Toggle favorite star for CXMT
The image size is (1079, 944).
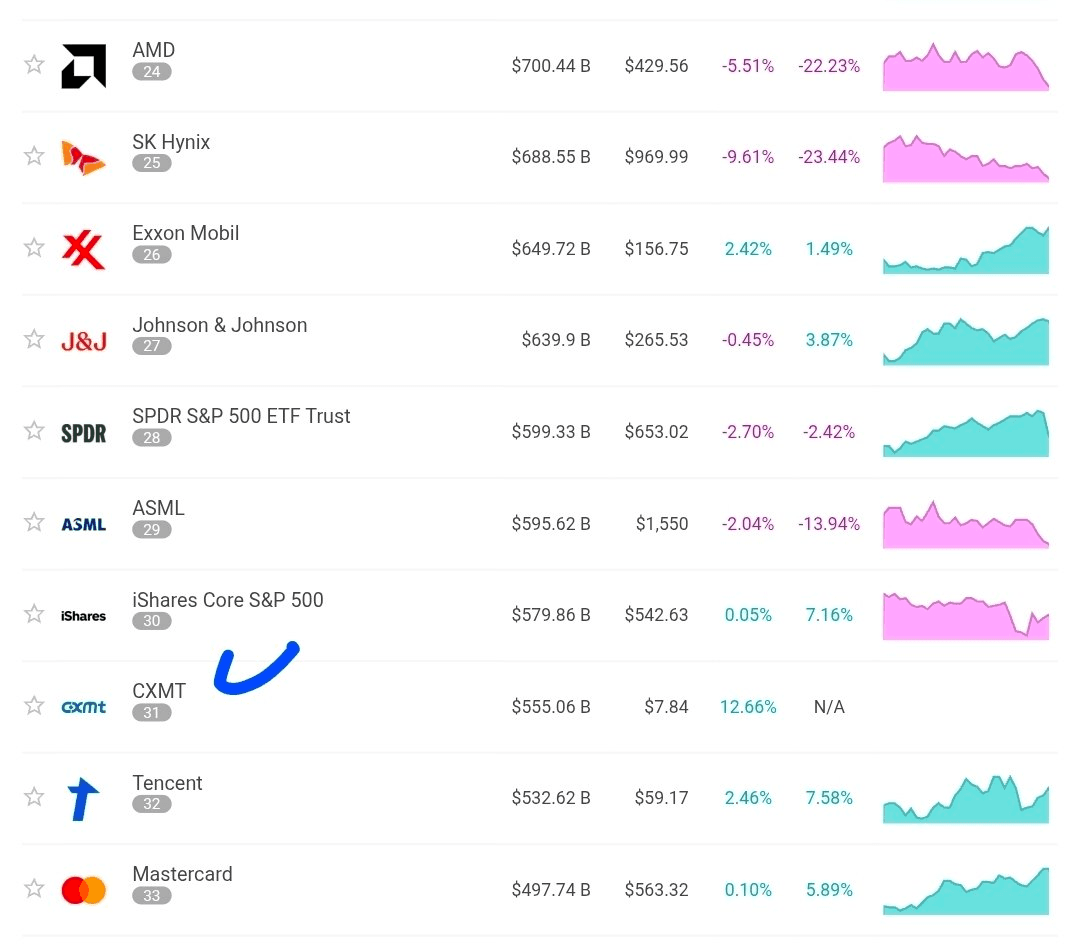34,706
